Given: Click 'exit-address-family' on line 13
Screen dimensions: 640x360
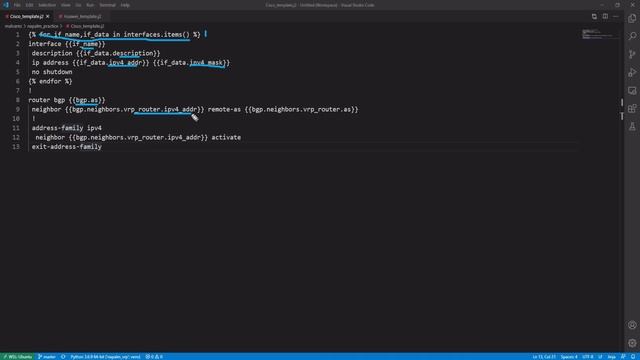Looking at the screenshot, I should tap(67, 147).
